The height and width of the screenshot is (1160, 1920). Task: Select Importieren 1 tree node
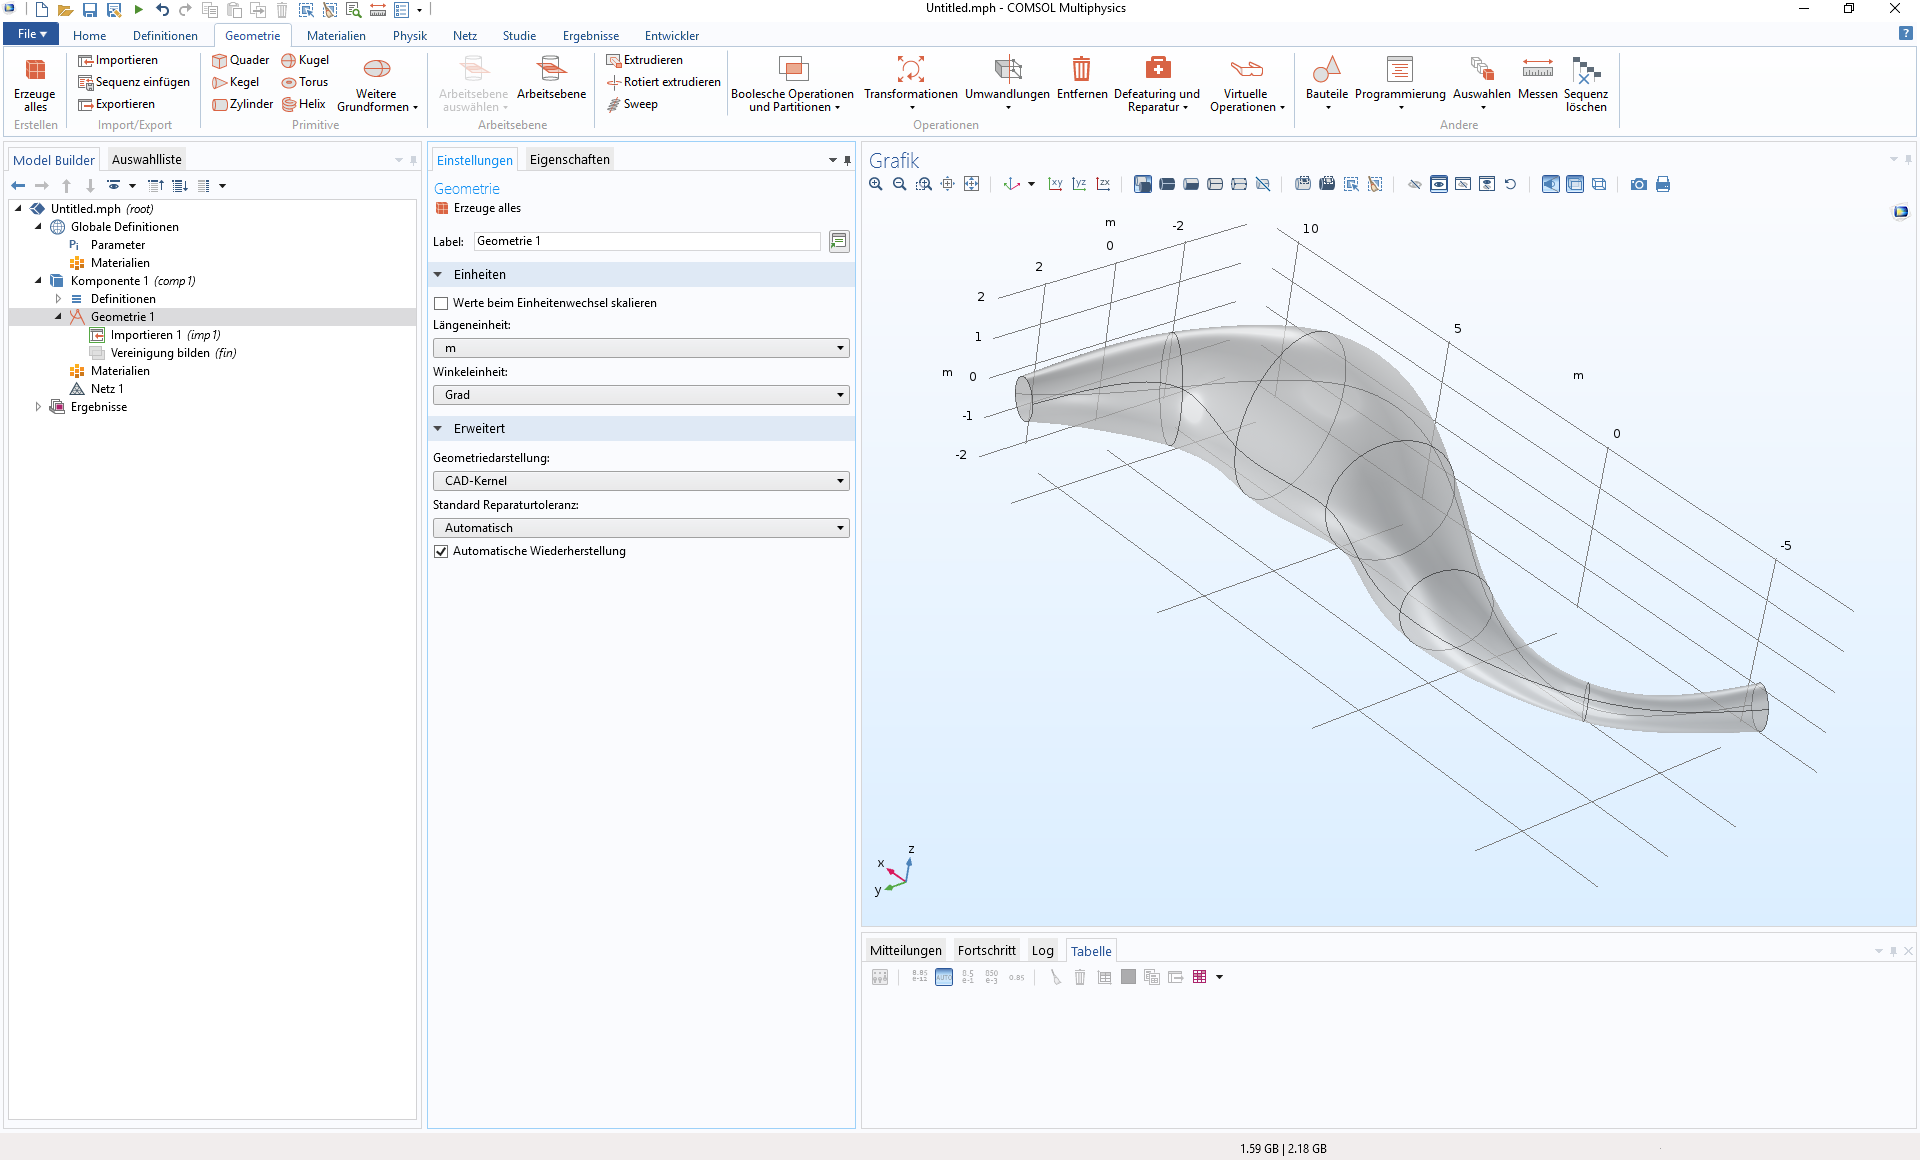[145, 335]
